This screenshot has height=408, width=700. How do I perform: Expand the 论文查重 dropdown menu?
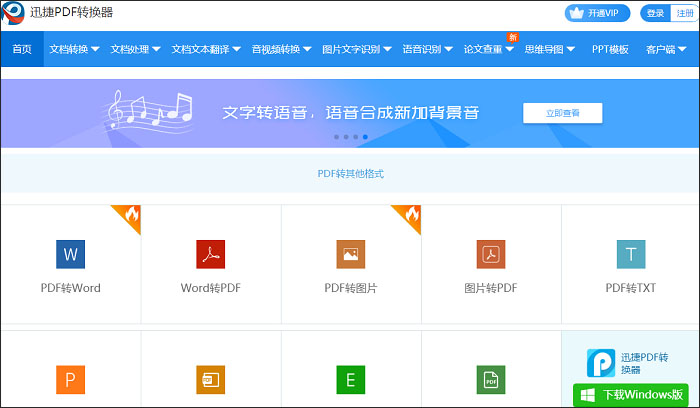pos(489,49)
